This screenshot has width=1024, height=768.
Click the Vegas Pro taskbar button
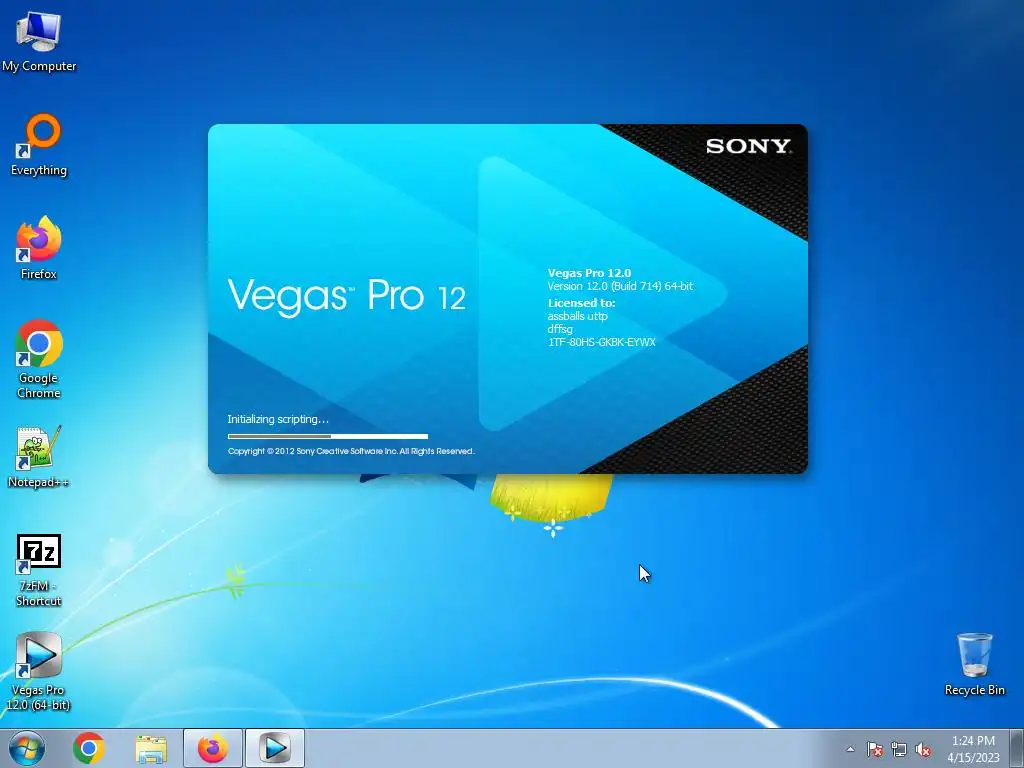pos(274,748)
